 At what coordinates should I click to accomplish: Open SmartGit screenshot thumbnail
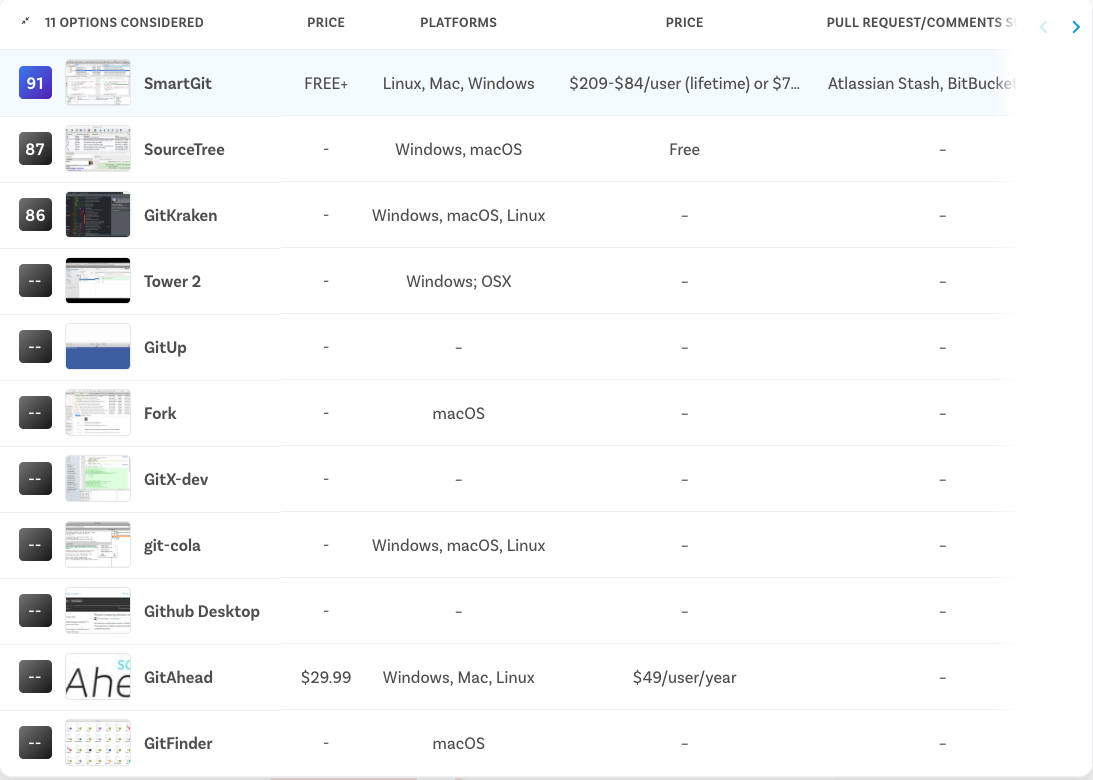98,83
